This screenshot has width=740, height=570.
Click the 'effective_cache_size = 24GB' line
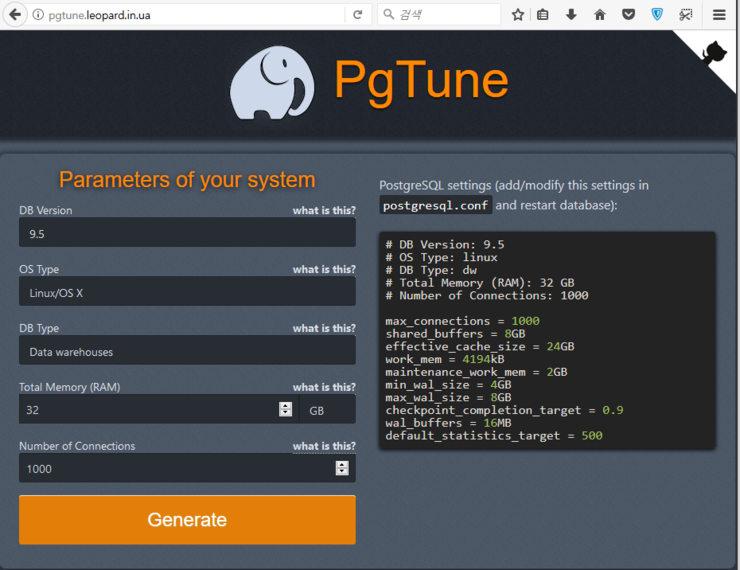click(x=479, y=347)
